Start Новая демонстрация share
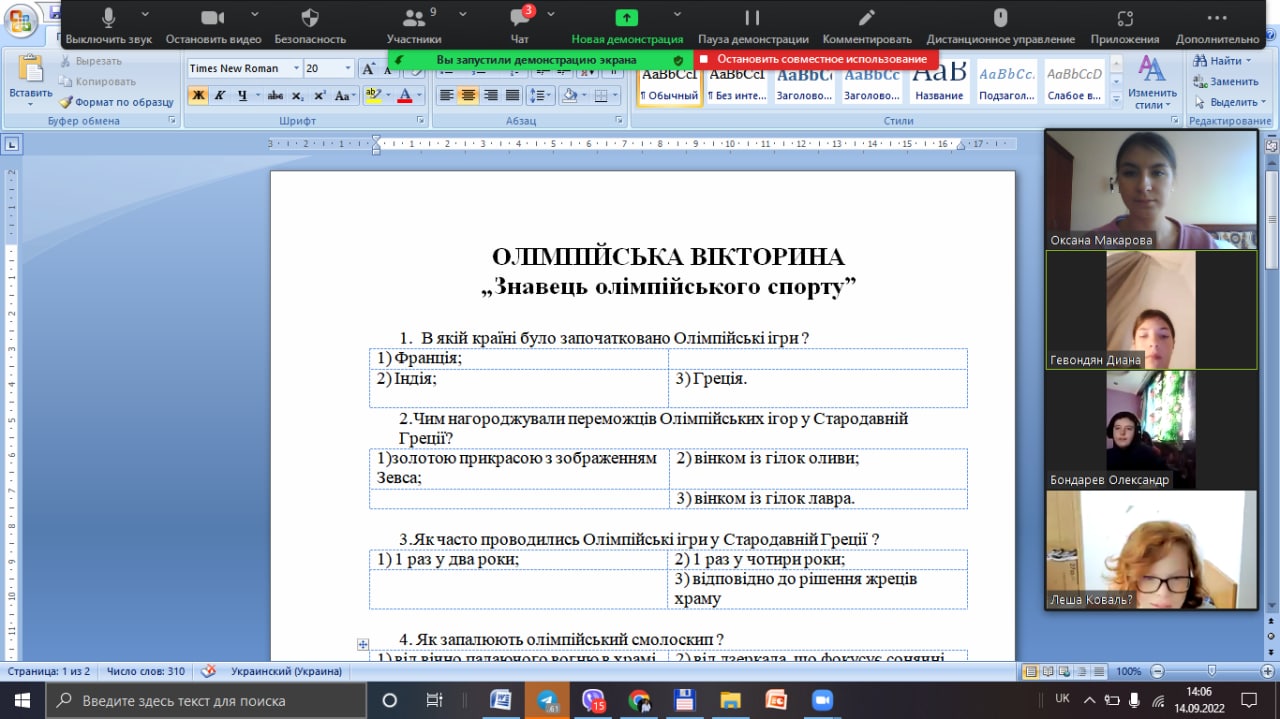1280x719 pixels. click(x=627, y=26)
